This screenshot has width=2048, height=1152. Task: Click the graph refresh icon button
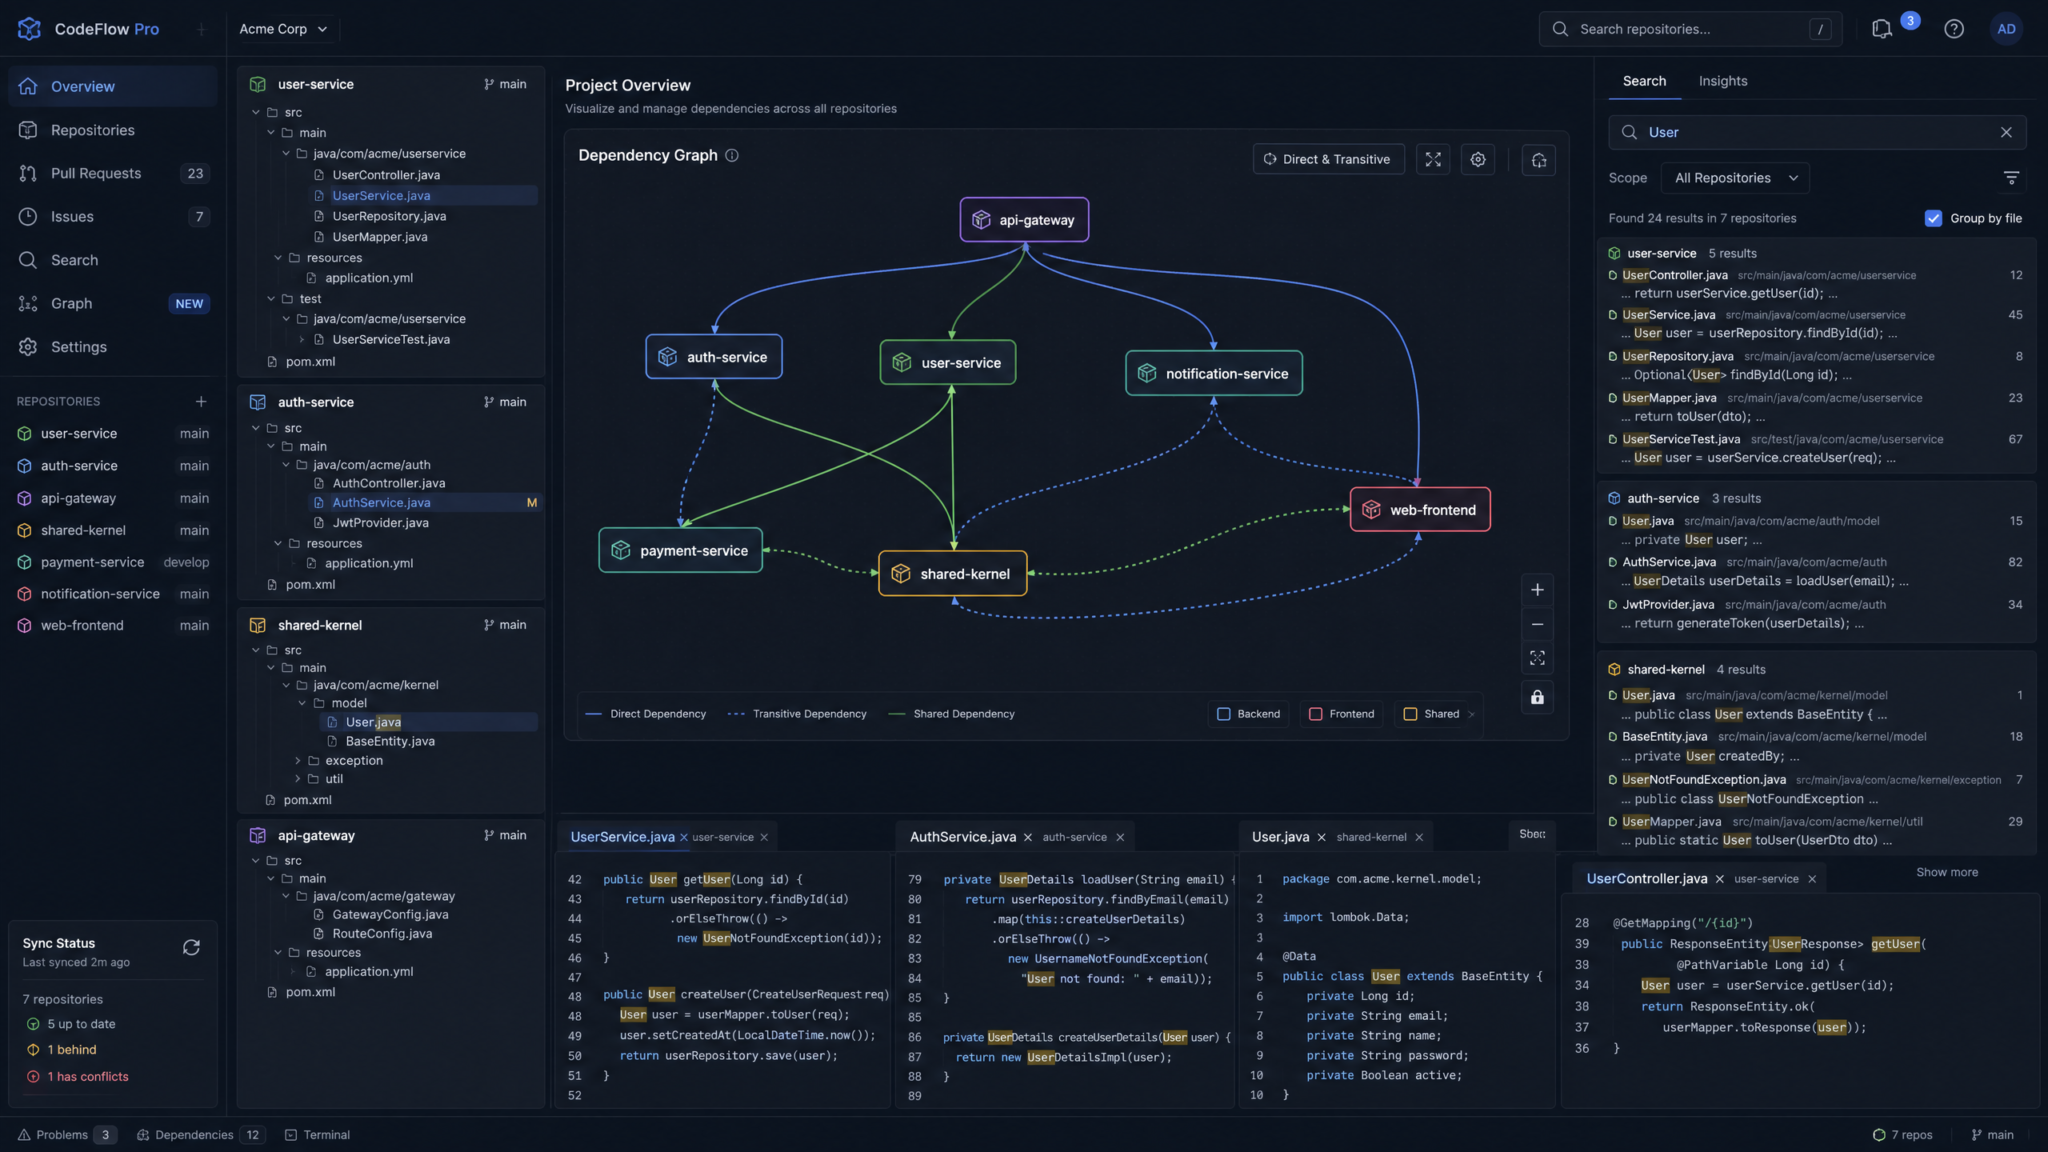(1539, 159)
